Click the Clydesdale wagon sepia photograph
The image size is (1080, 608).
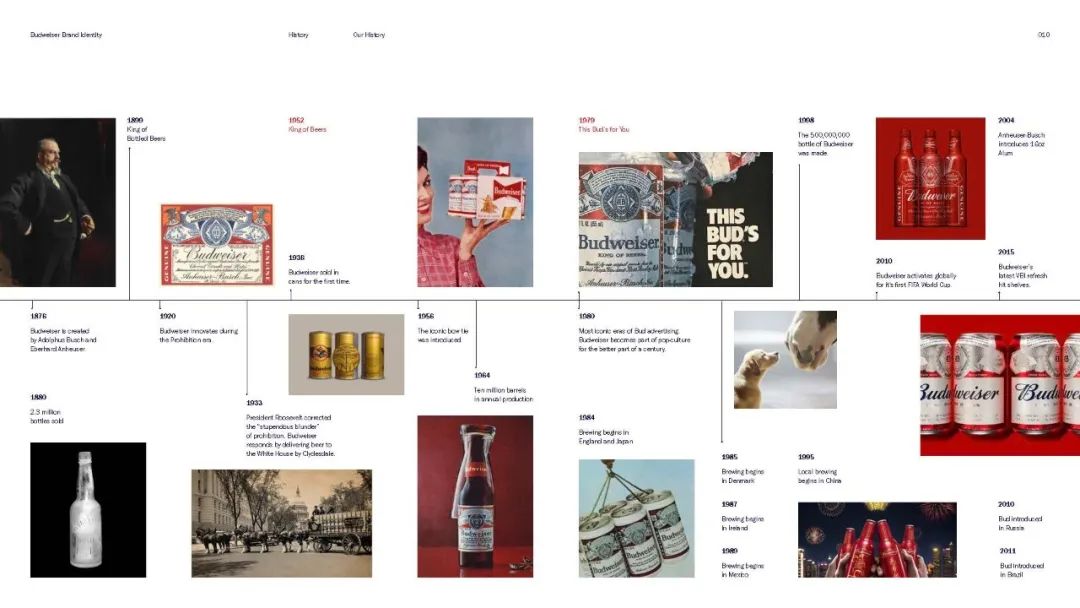282,523
